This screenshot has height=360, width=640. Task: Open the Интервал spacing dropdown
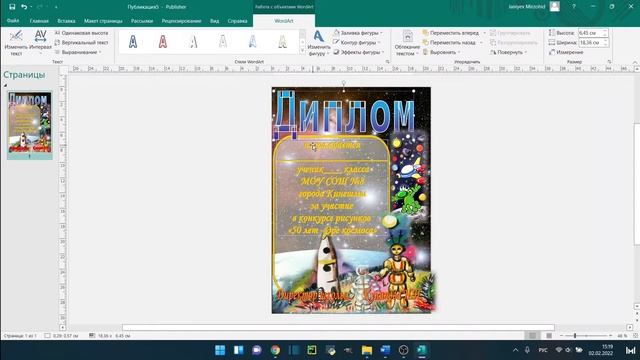(40, 42)
